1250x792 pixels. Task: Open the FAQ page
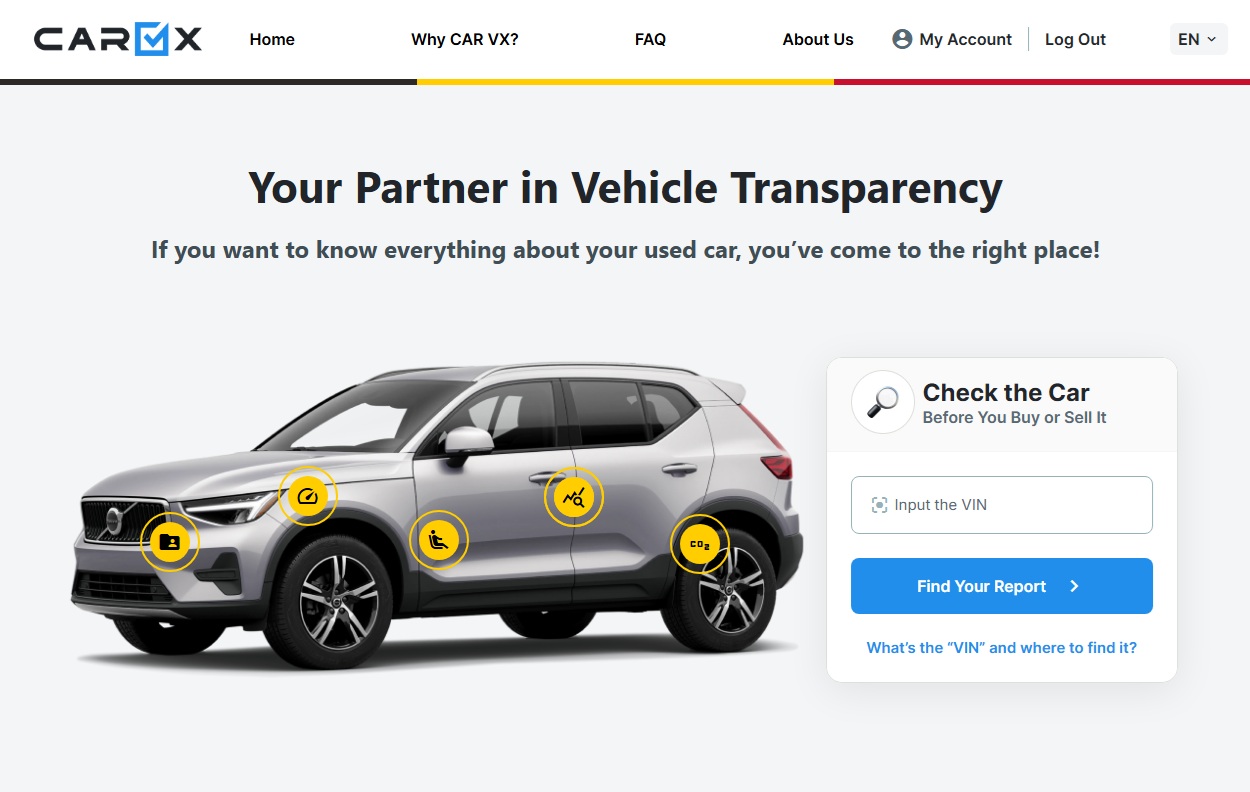[650, 39]
